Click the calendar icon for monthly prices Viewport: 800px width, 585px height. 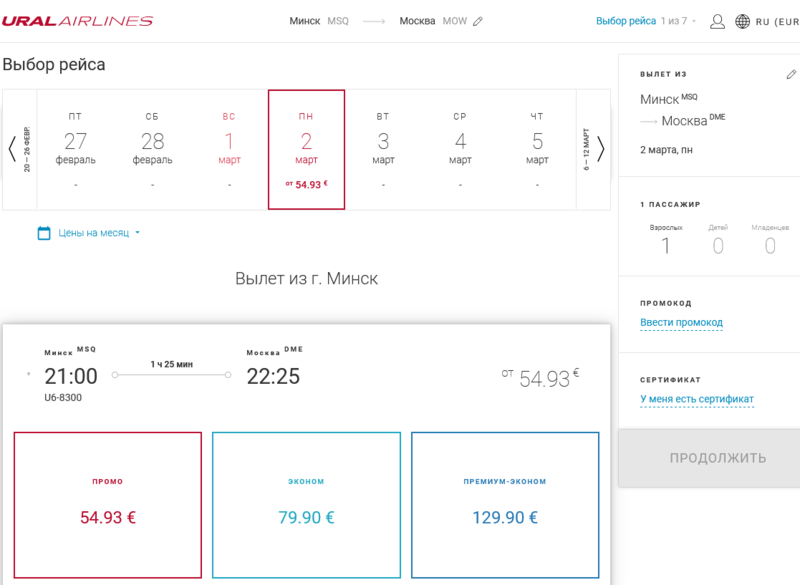tap(44, 233)
